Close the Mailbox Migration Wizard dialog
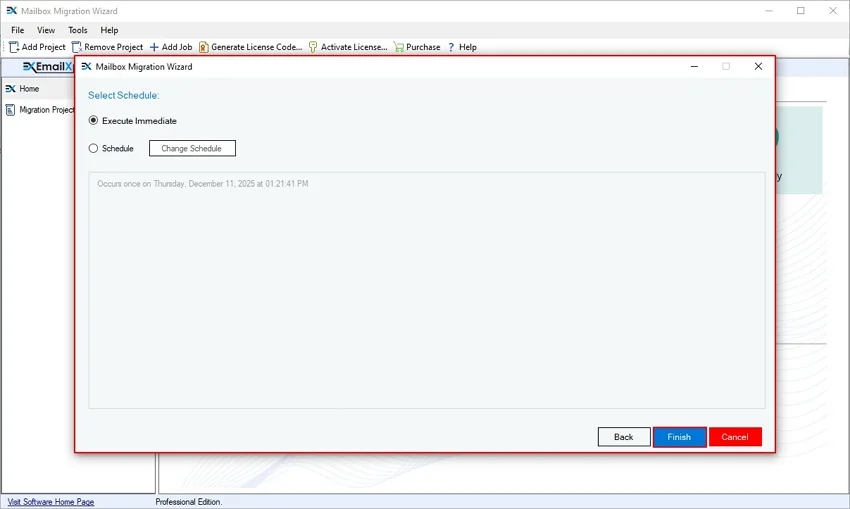 (x=758, y=66)
